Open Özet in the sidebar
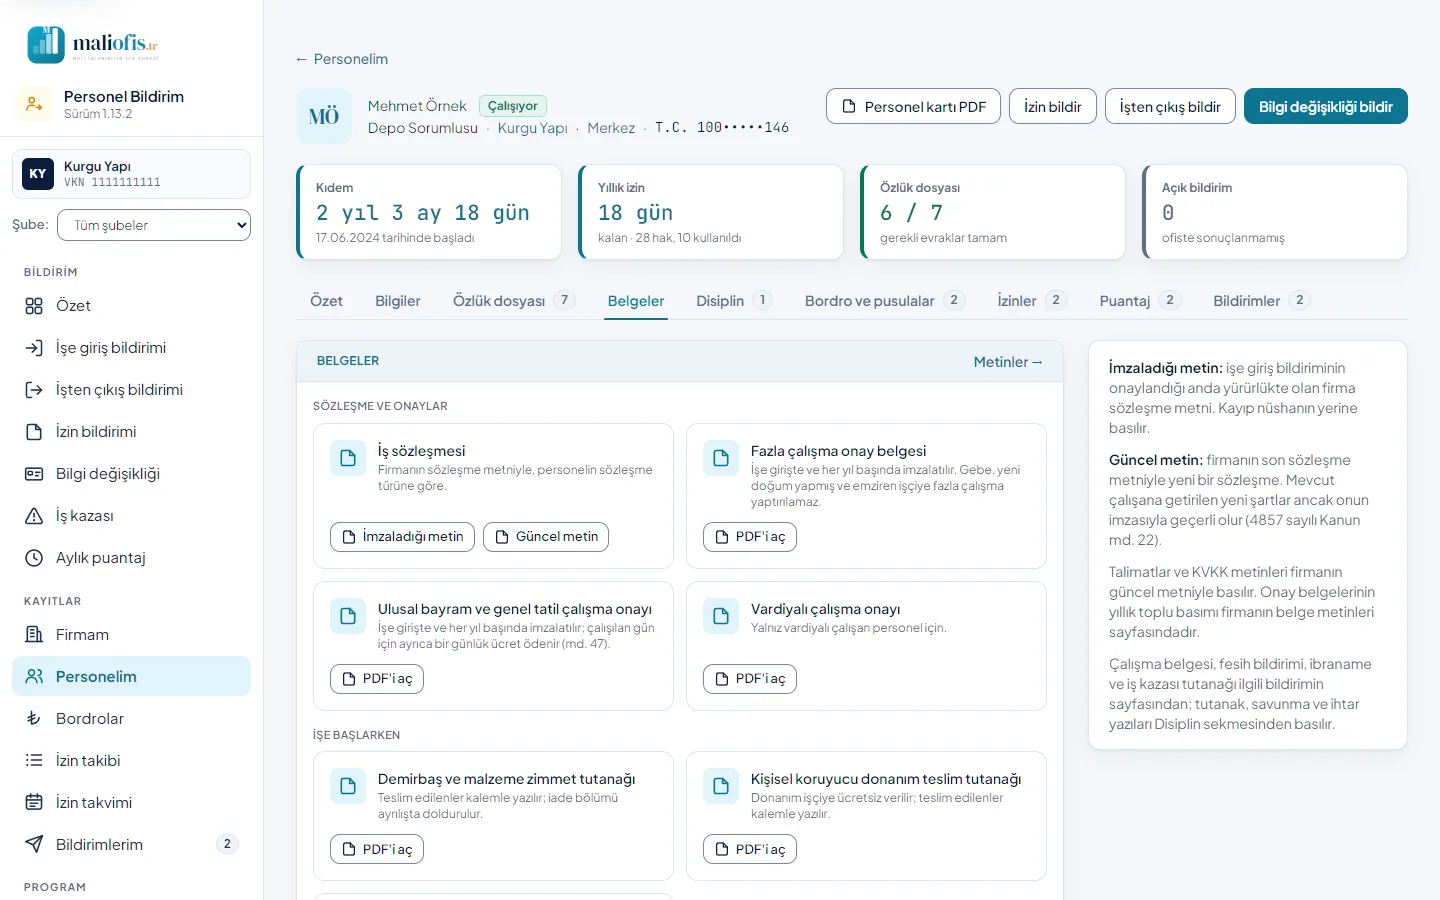Viewport: 1440px width, 900px height. pyautogui.click(x=131, y=306)
